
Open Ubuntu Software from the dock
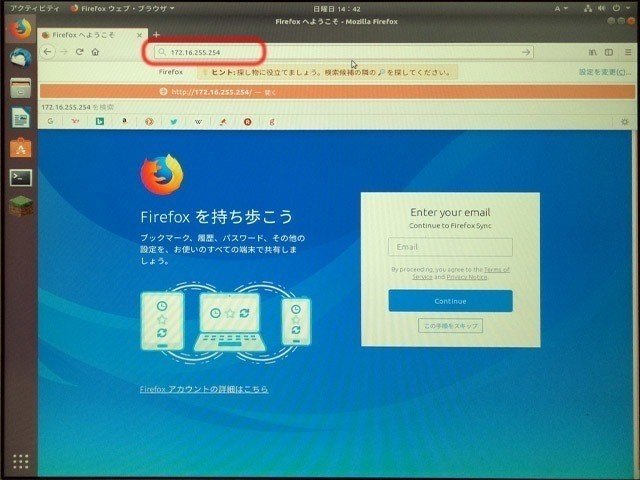tap(20, 147)
